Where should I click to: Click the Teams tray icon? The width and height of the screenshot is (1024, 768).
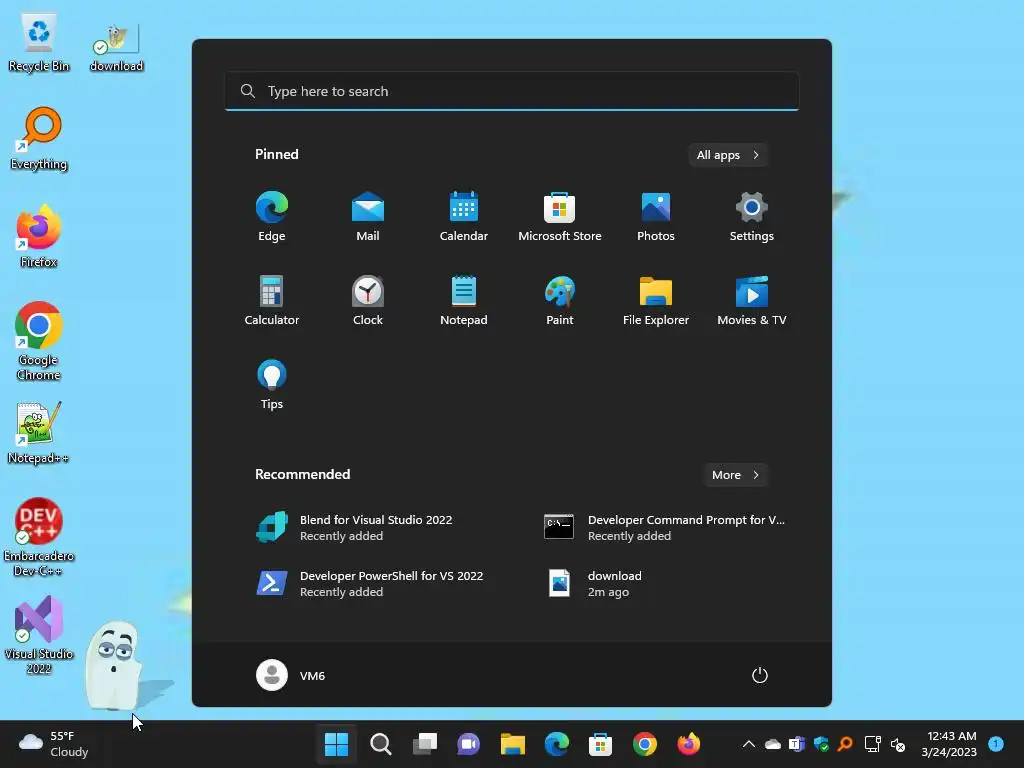coord(797,744)
